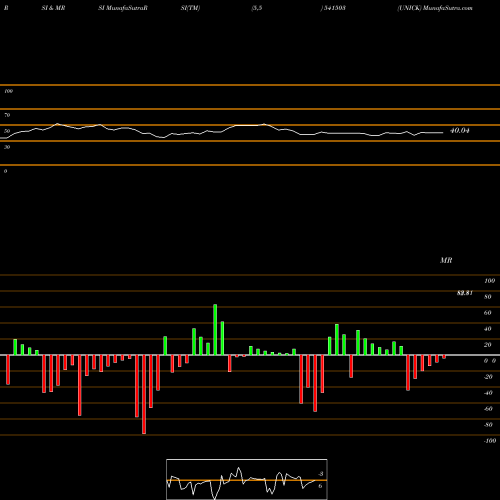Click the -100 label on the MR axis
Screen dimensions: 500x500
coord(490,441)
